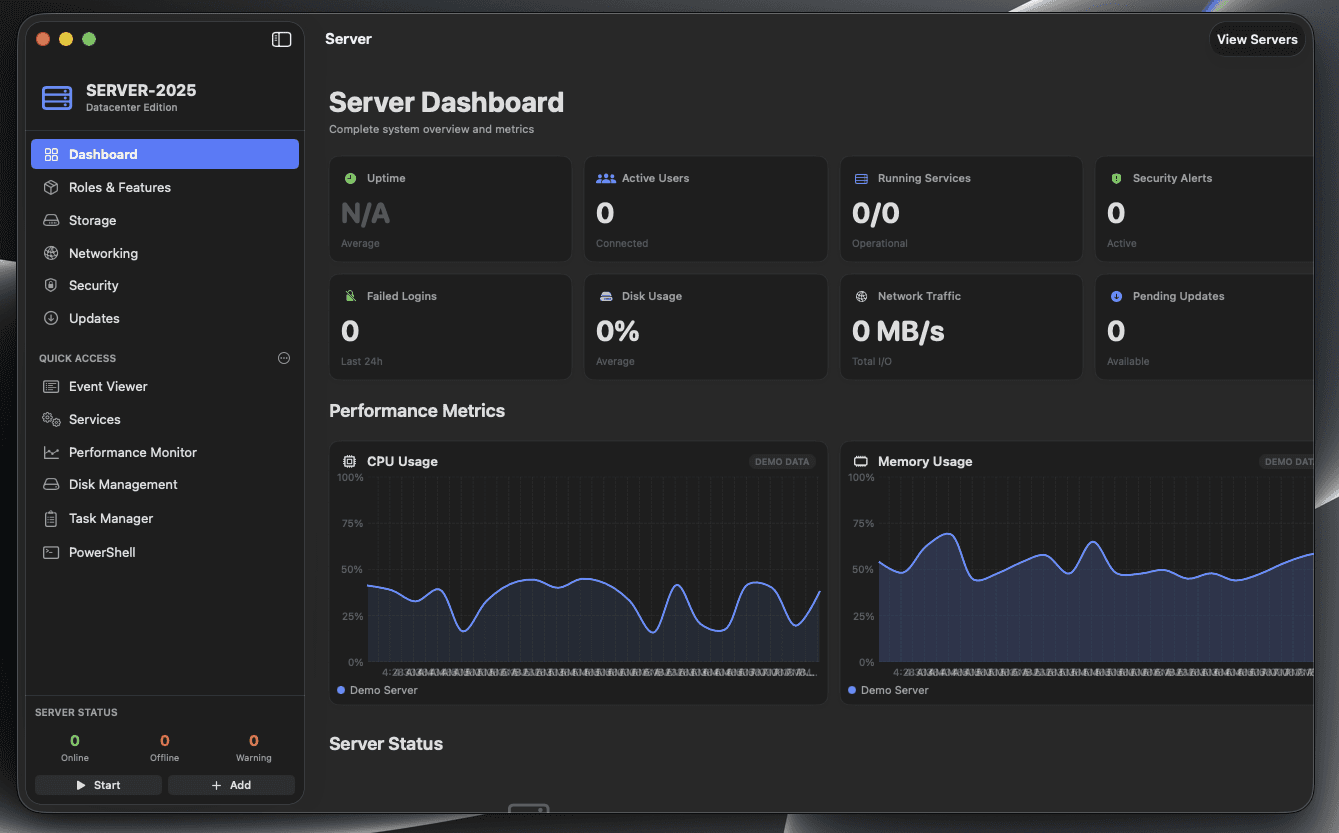This screenshot has width=1339, height=833.
Task: Open Event Viewer
Action: pyautogui.click(x=165, y=386)
